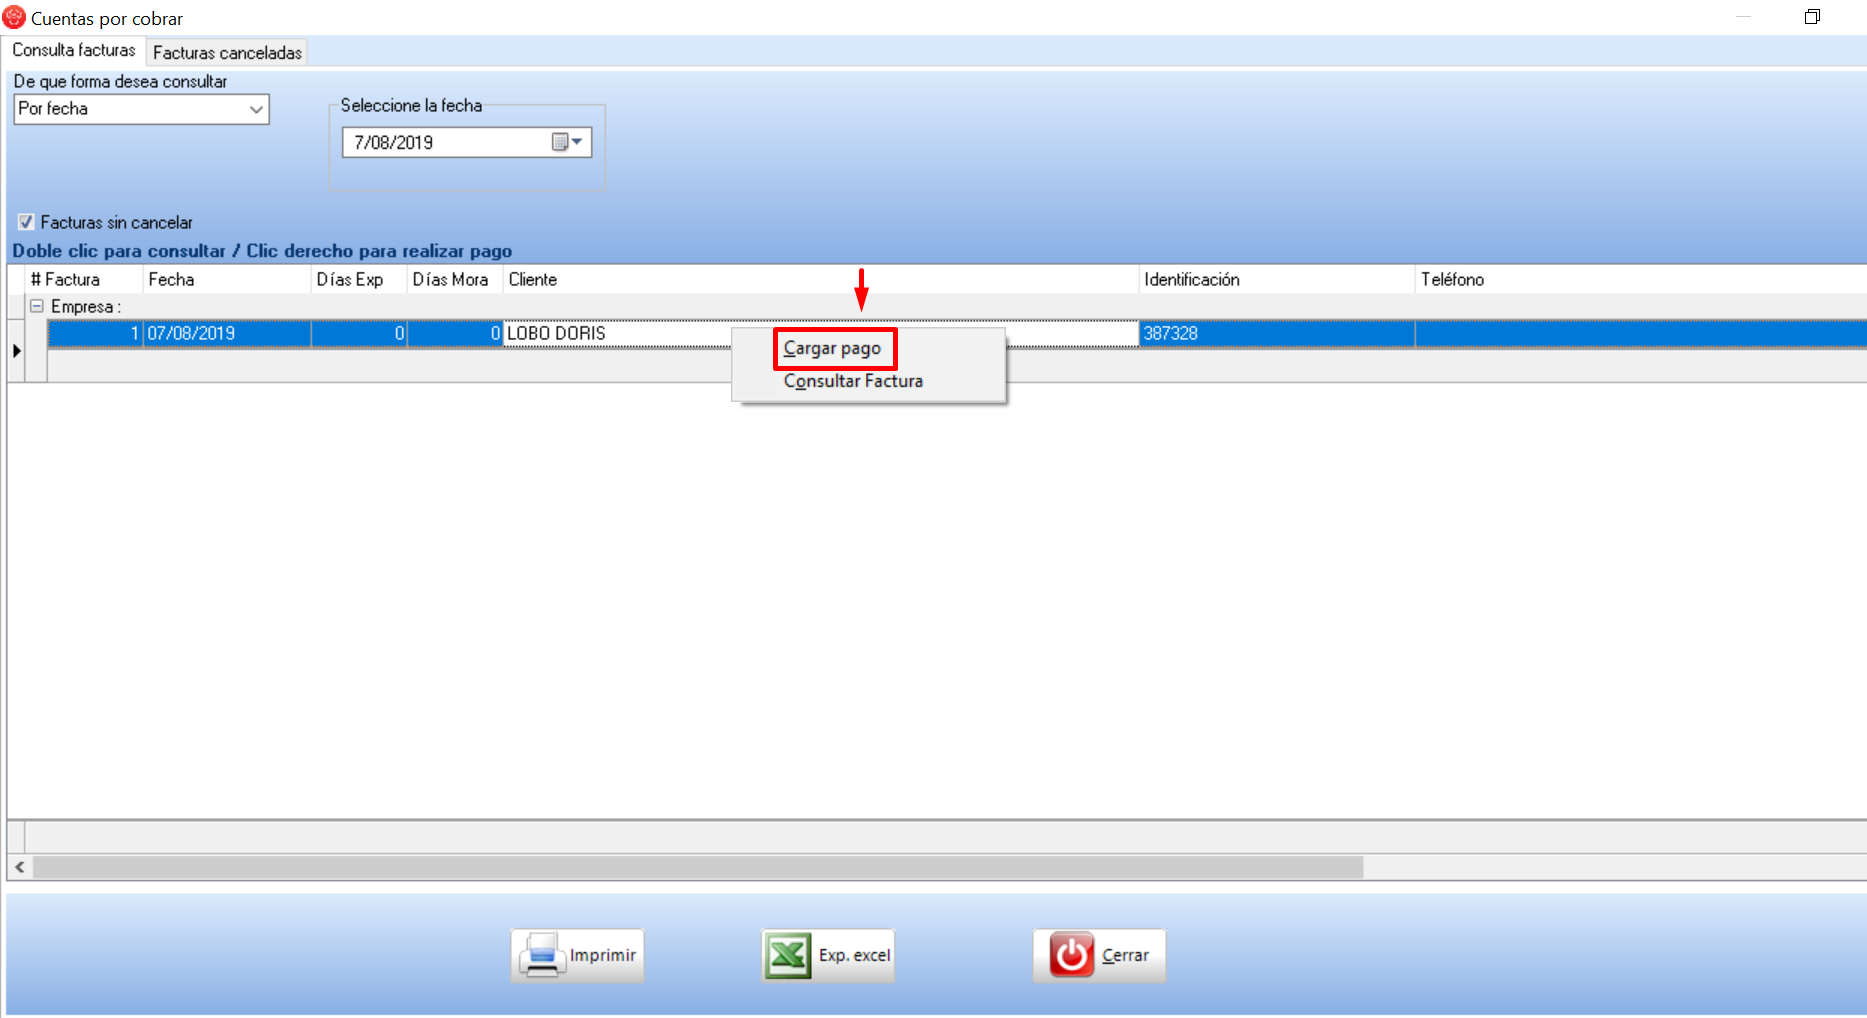
Task: Click the Excel icon to export
Action: click(x=788, y=955)
